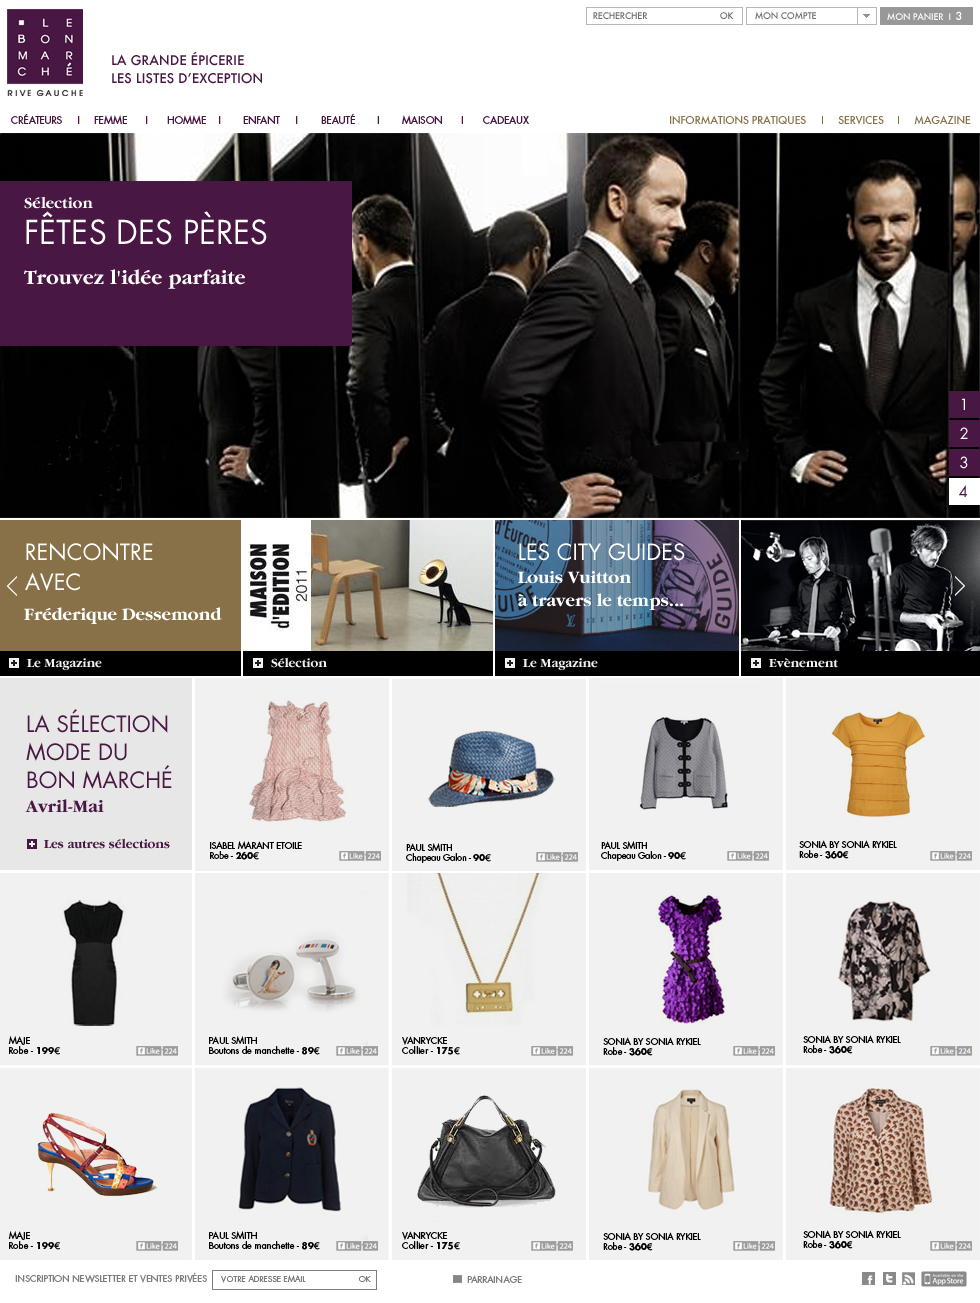Image resolution: width=980 pixels, height=1303 pixels.
Task: Open the Femme menu
Action: 111,120
